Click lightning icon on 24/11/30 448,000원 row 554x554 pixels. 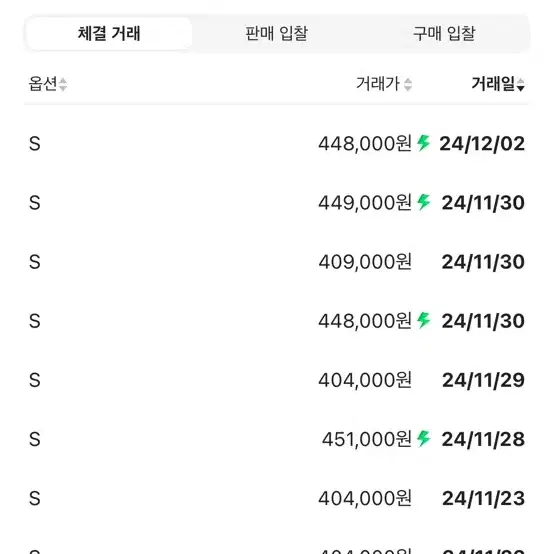pyautogui.click(x=423, y=320)
